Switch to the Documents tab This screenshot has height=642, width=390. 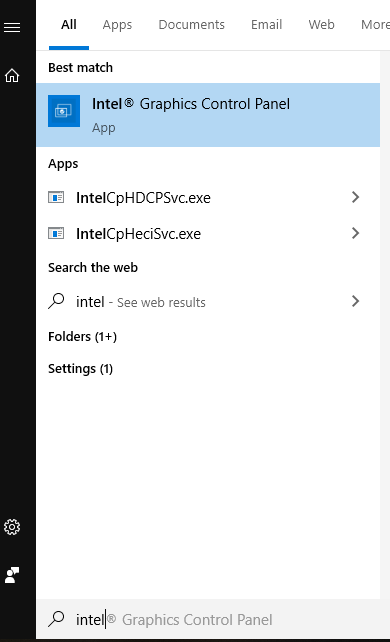192,25
